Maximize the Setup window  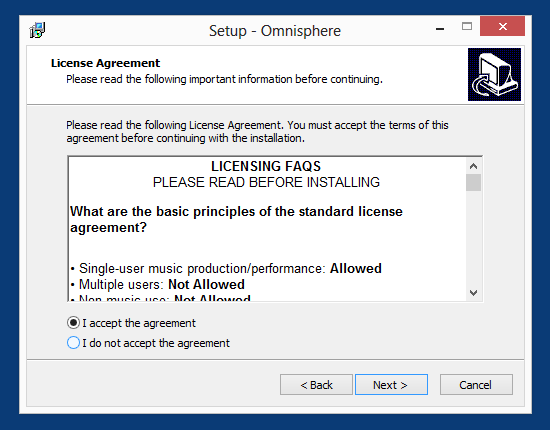[x=467, y=27]
